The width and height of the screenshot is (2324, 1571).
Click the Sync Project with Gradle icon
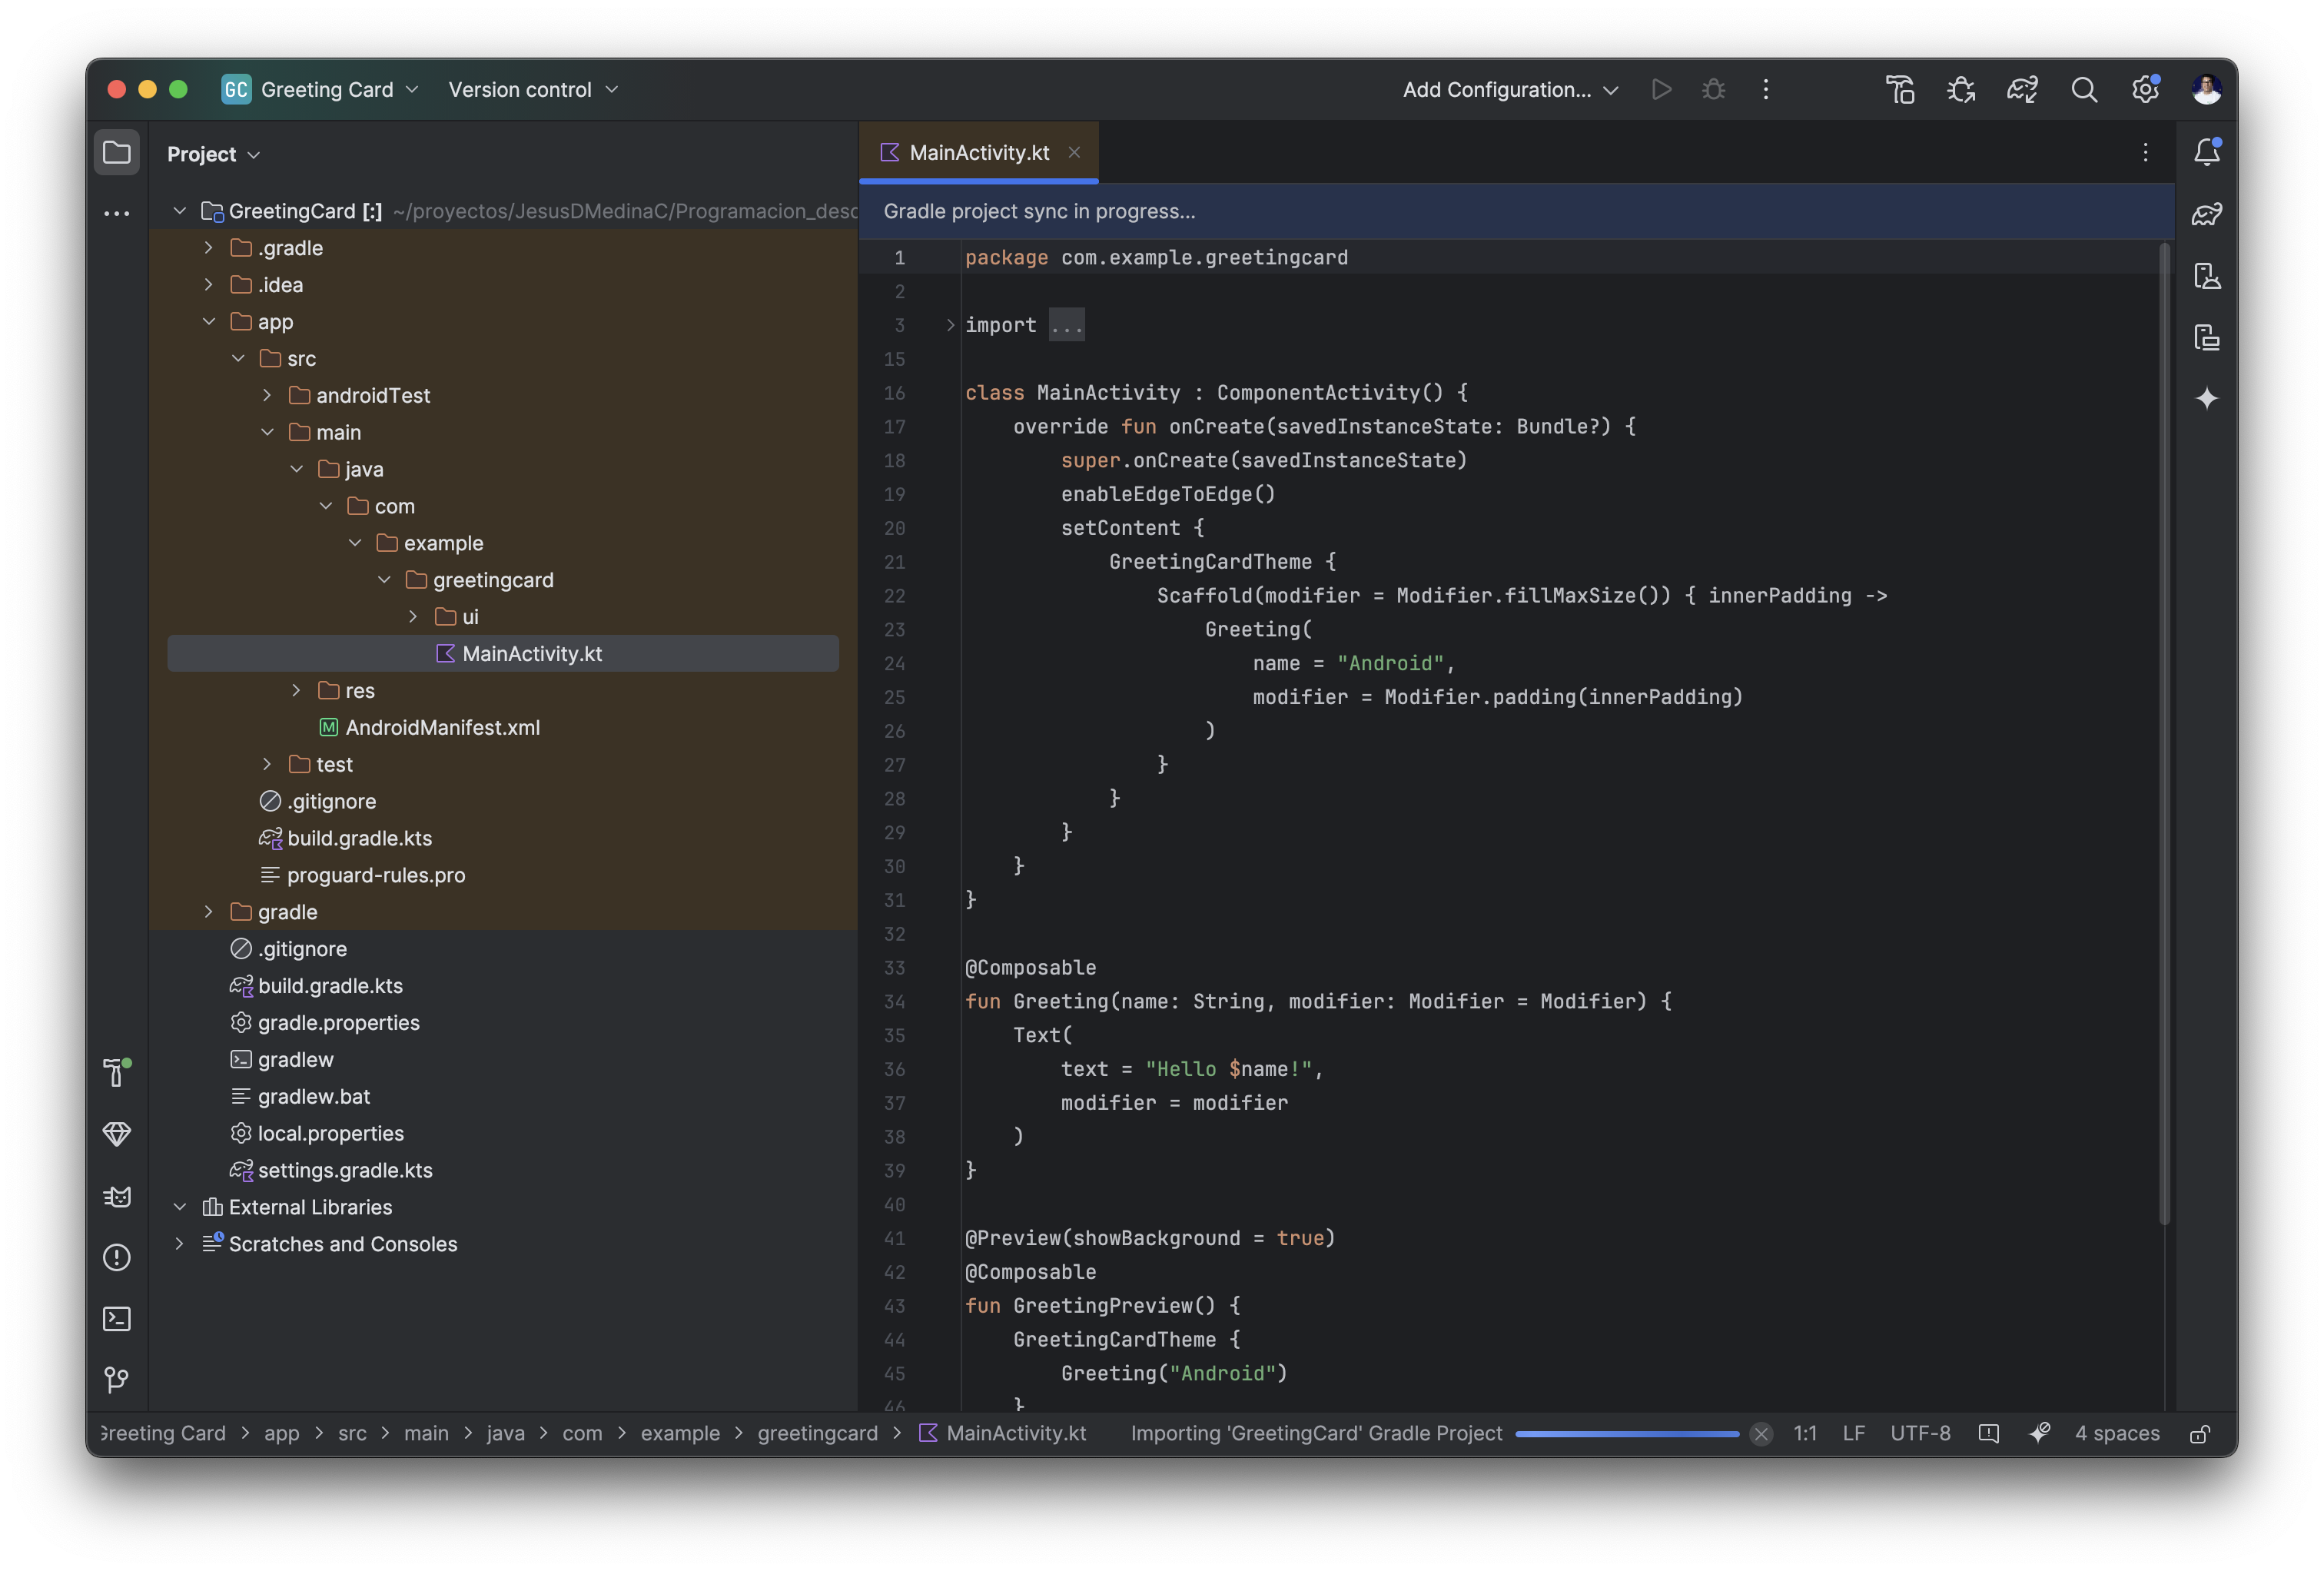2022,90
